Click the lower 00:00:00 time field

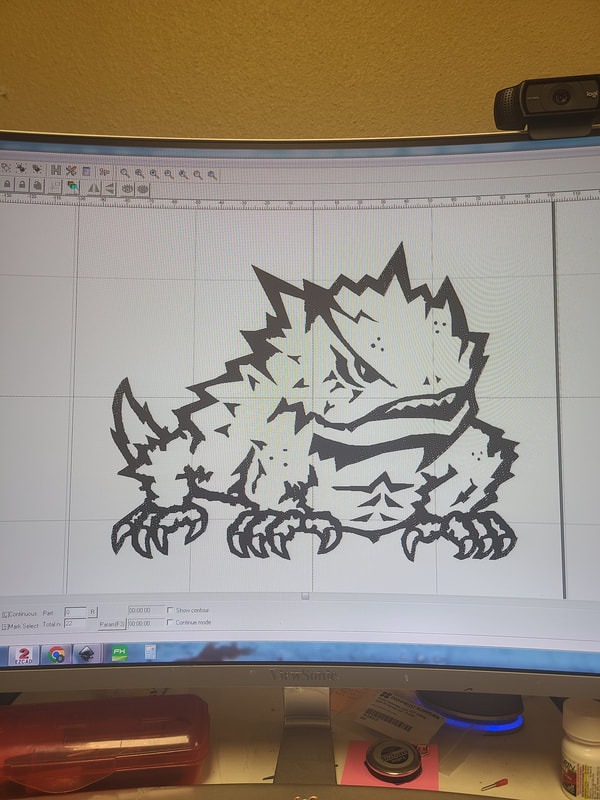pos(146,623)
